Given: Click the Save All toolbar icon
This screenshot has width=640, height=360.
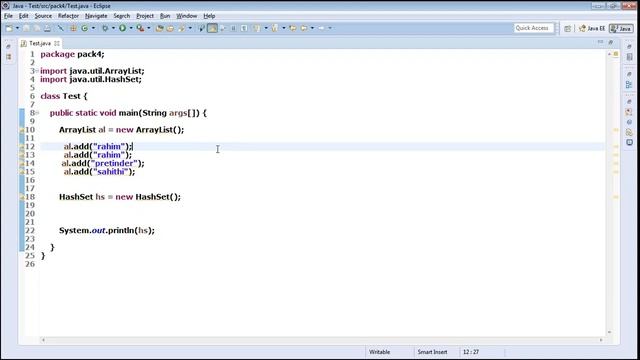Looking at the screenshot, I should (37, 28).
